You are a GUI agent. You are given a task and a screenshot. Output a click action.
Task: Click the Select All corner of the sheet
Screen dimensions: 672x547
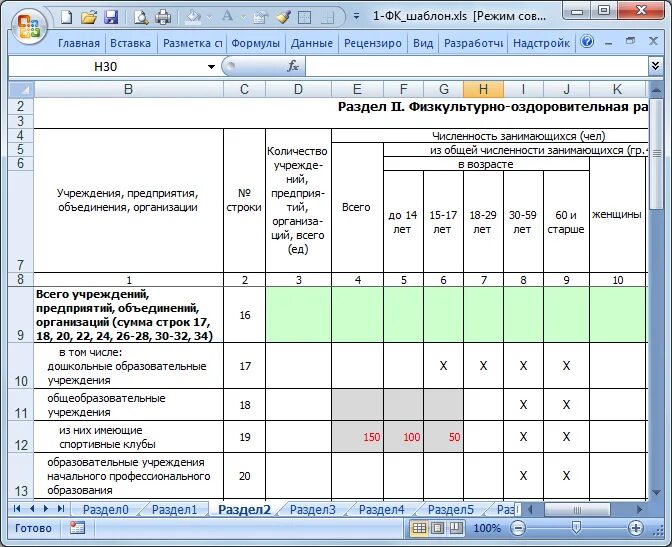(21, 89)
